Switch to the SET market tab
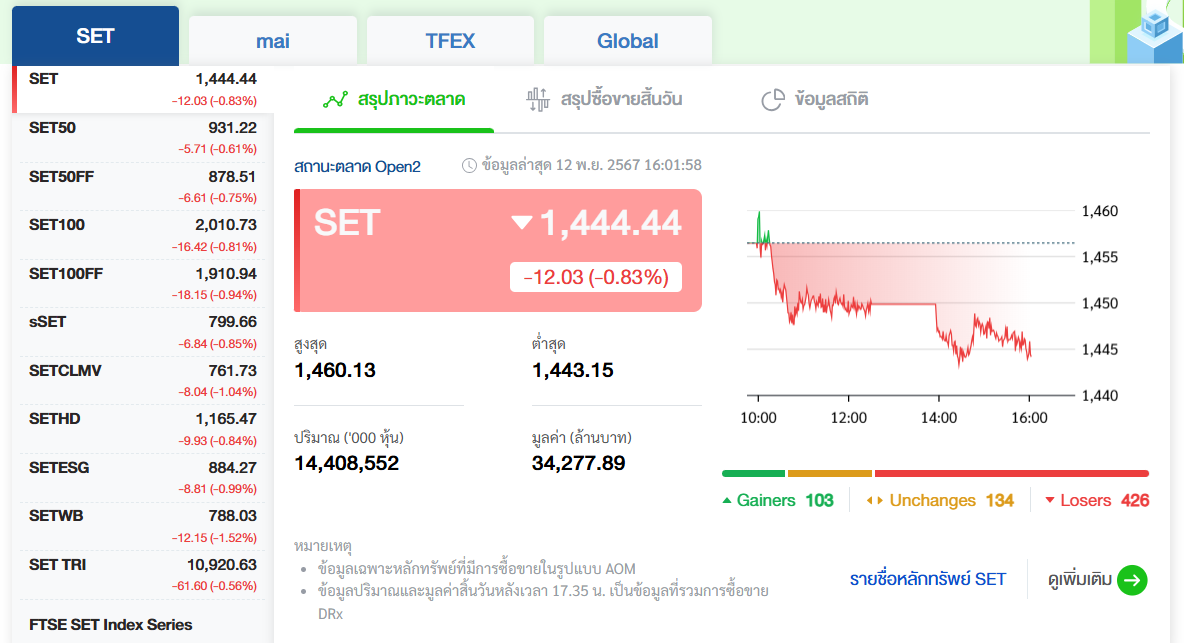The image size is (1184, 643). [95, 36]
